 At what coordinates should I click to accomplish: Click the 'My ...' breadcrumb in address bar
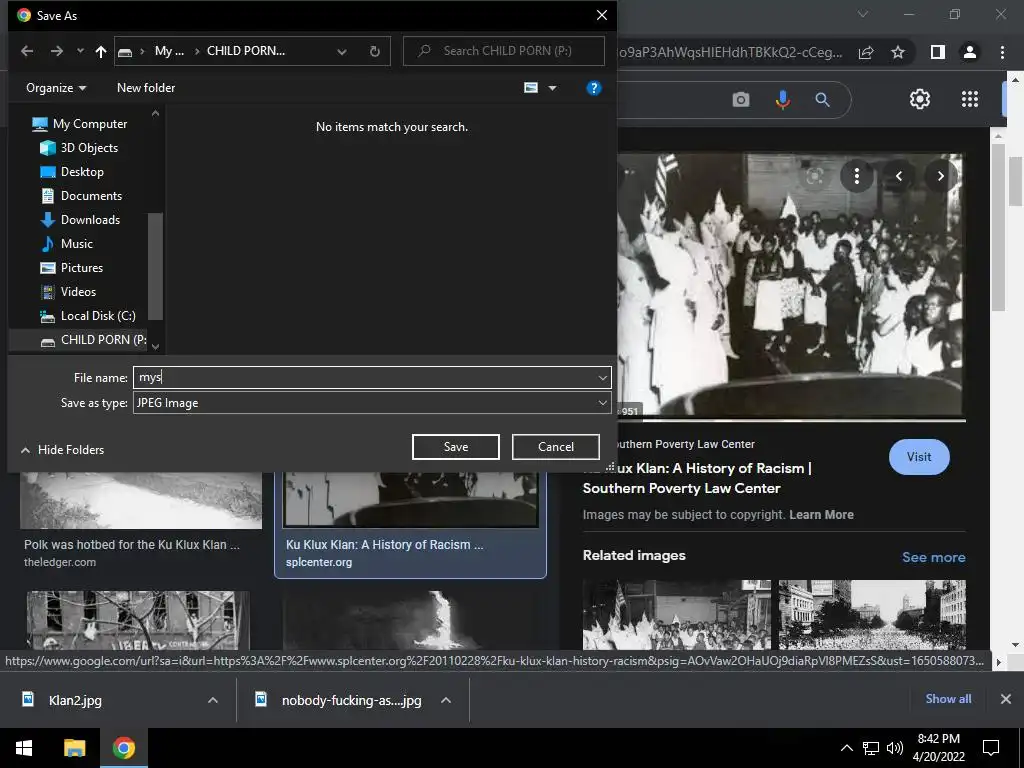(x=169, y=51)
